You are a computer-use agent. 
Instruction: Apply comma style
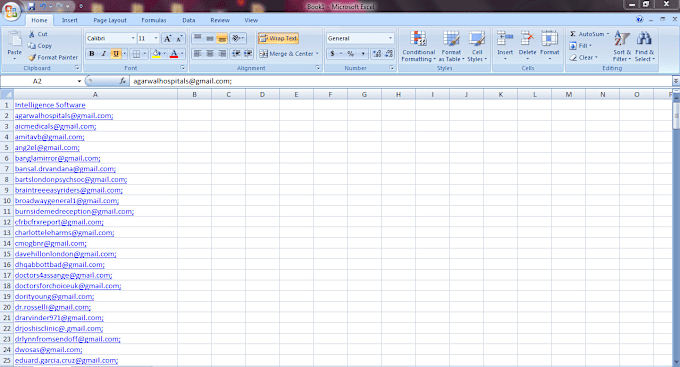(x=363, y=54)
